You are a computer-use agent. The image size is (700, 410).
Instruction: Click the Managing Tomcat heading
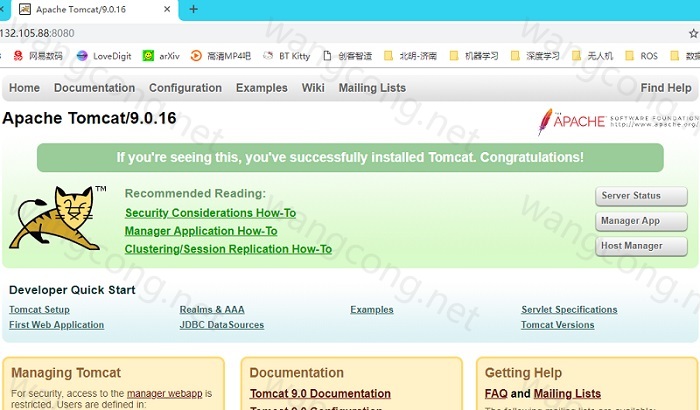click(66, 372)
